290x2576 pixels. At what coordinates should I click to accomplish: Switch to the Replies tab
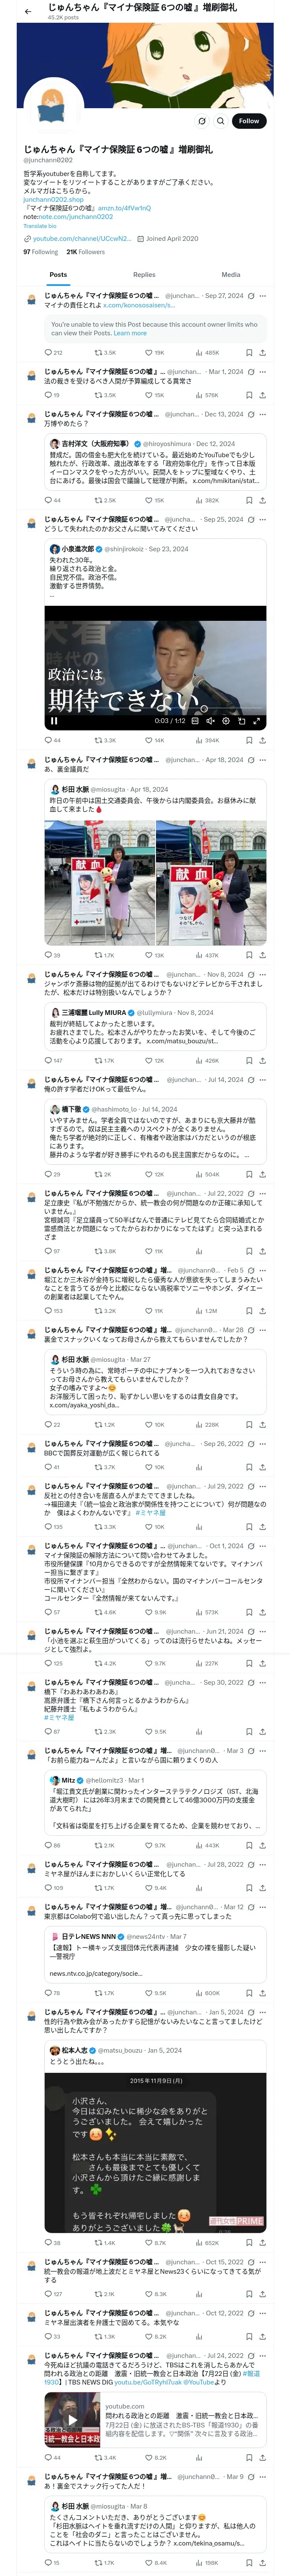(144, 274)
